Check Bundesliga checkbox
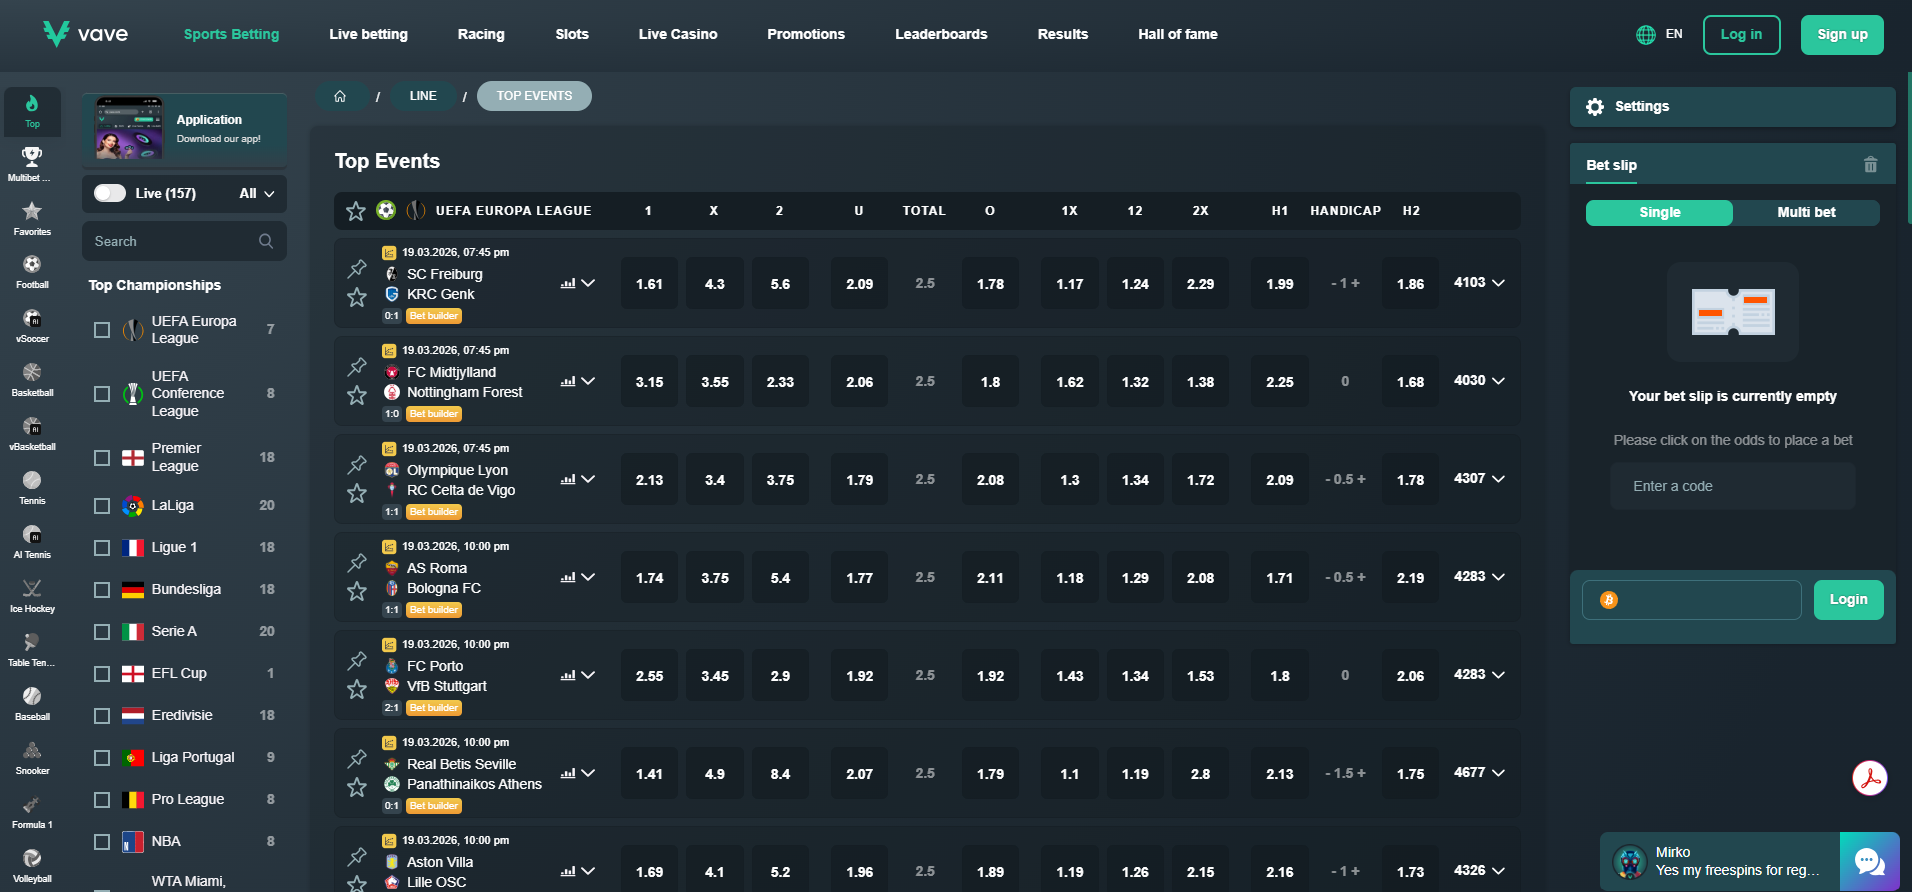The height and width of the screenshot is (892, 1912). [102, 590]
